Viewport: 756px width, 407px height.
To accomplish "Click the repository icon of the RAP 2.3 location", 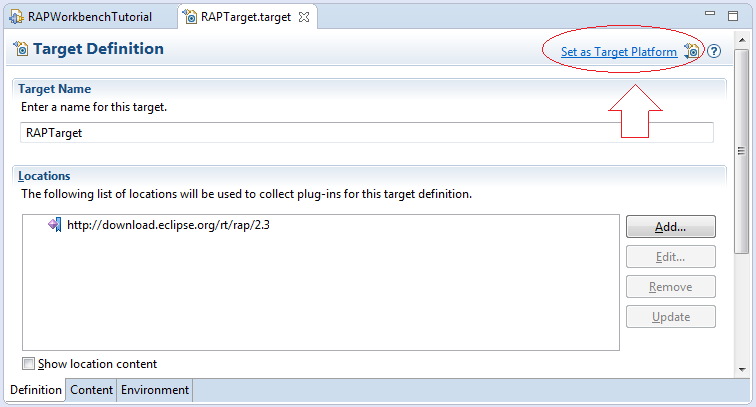I will click(54, 224).
